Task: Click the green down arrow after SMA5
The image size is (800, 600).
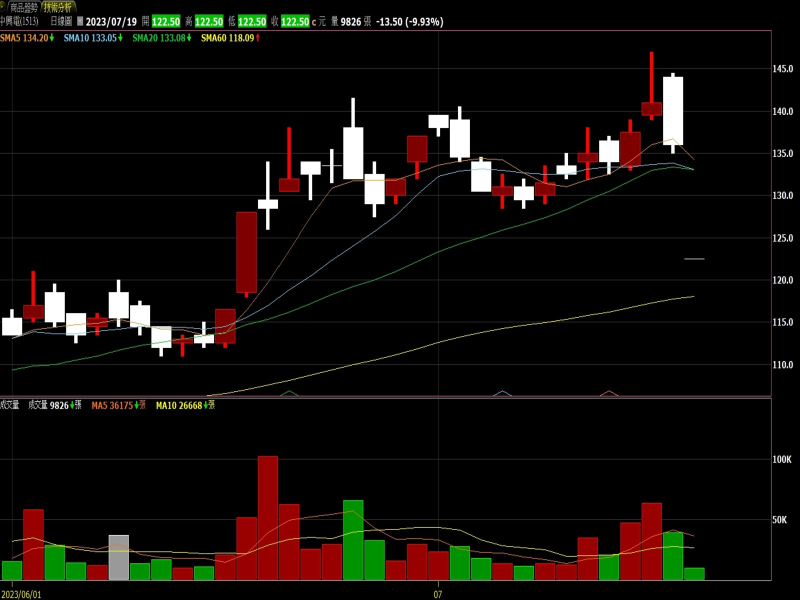Action: (51, 38)
